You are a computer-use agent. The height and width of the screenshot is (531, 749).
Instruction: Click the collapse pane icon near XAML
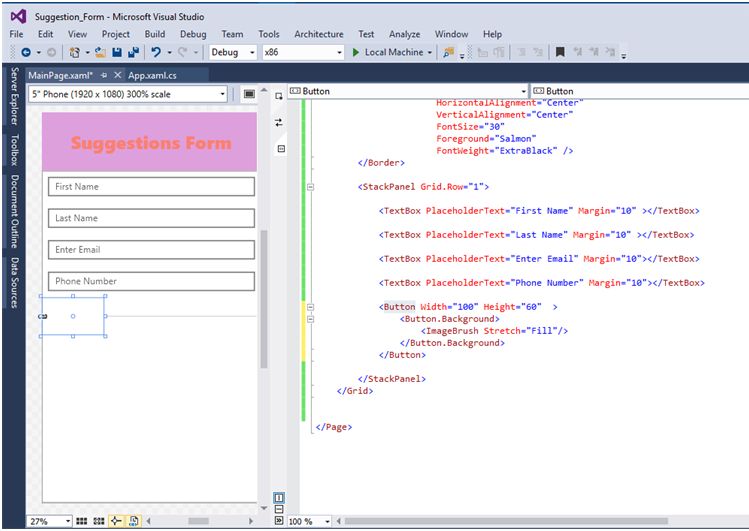[x=281, y=148]
